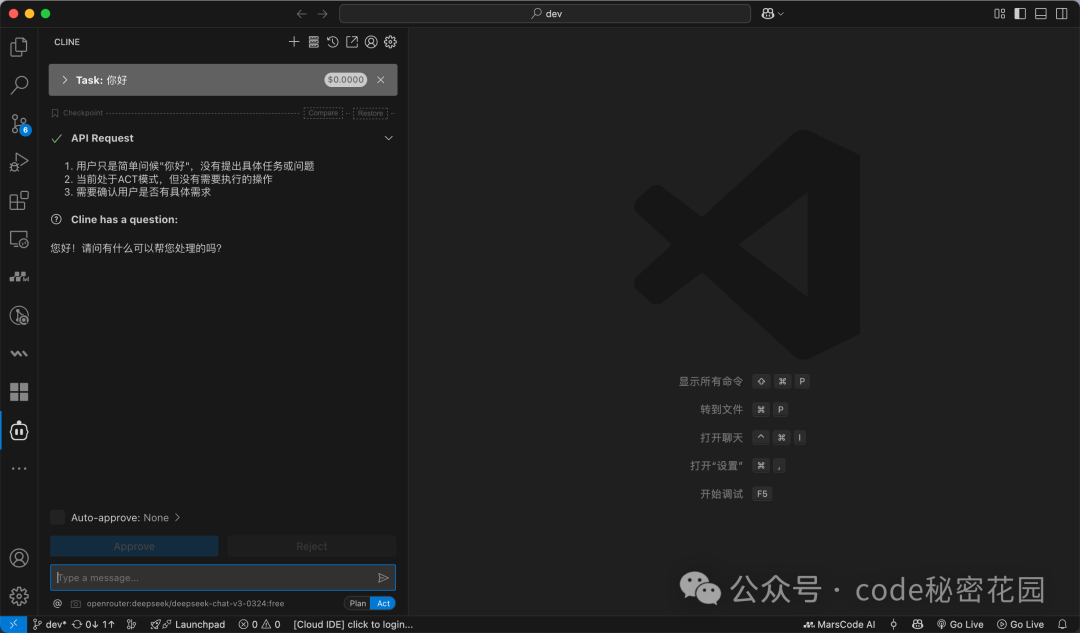Expand the Task: 你好 header
Viewport: 1080px width, 633px height.
tap(63, 79)
